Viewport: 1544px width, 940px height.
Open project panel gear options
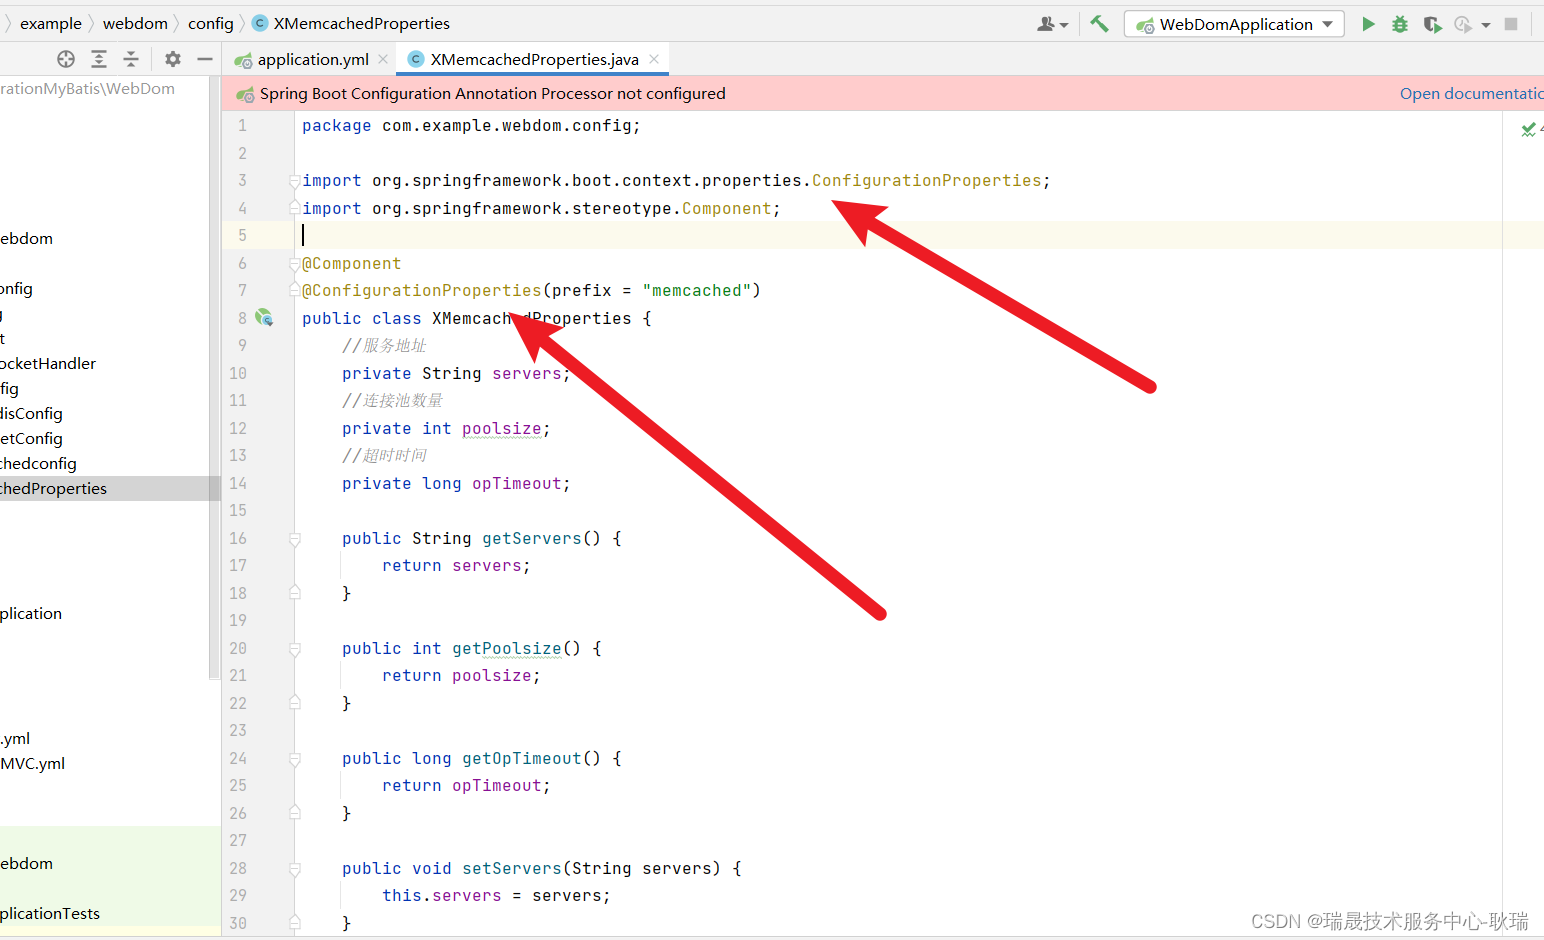tap(173, 59)
